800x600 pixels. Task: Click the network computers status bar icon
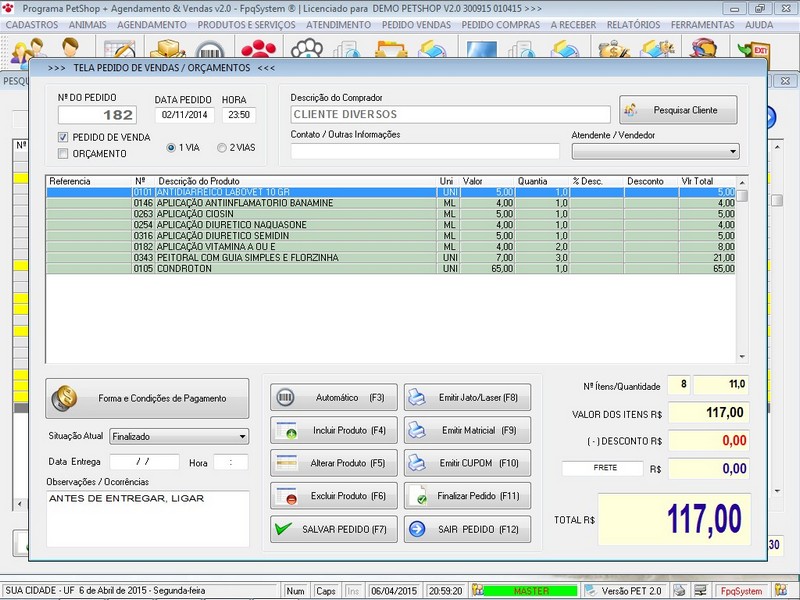pos(701,590)
